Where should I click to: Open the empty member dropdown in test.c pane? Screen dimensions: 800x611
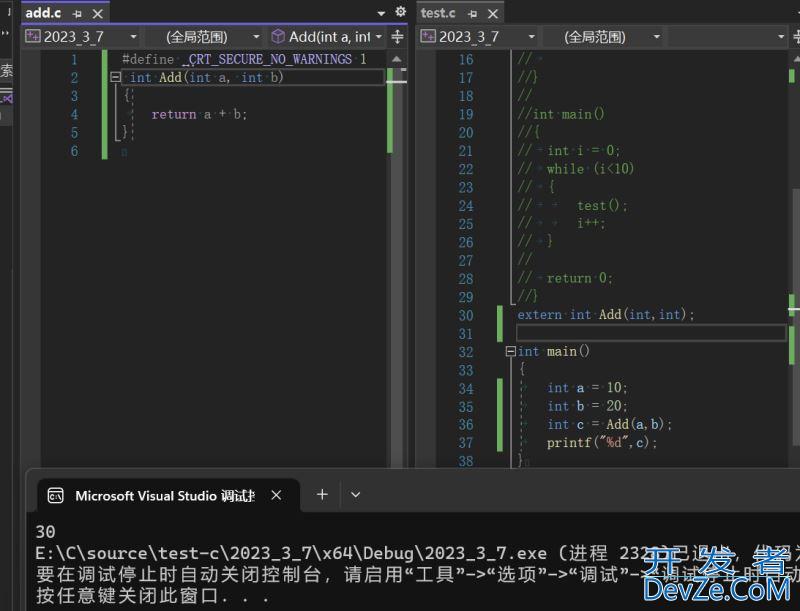click(x=727, y=37)
